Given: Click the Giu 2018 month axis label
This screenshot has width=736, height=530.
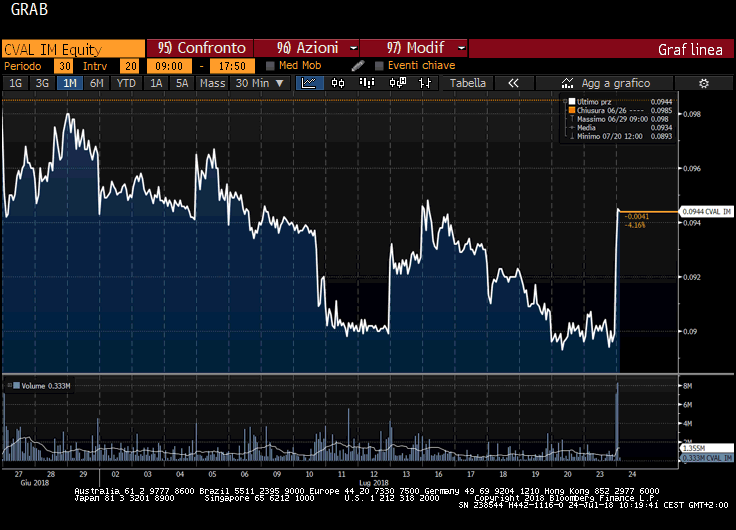Looking at the screenshot, I should click(x=35, y=483).
